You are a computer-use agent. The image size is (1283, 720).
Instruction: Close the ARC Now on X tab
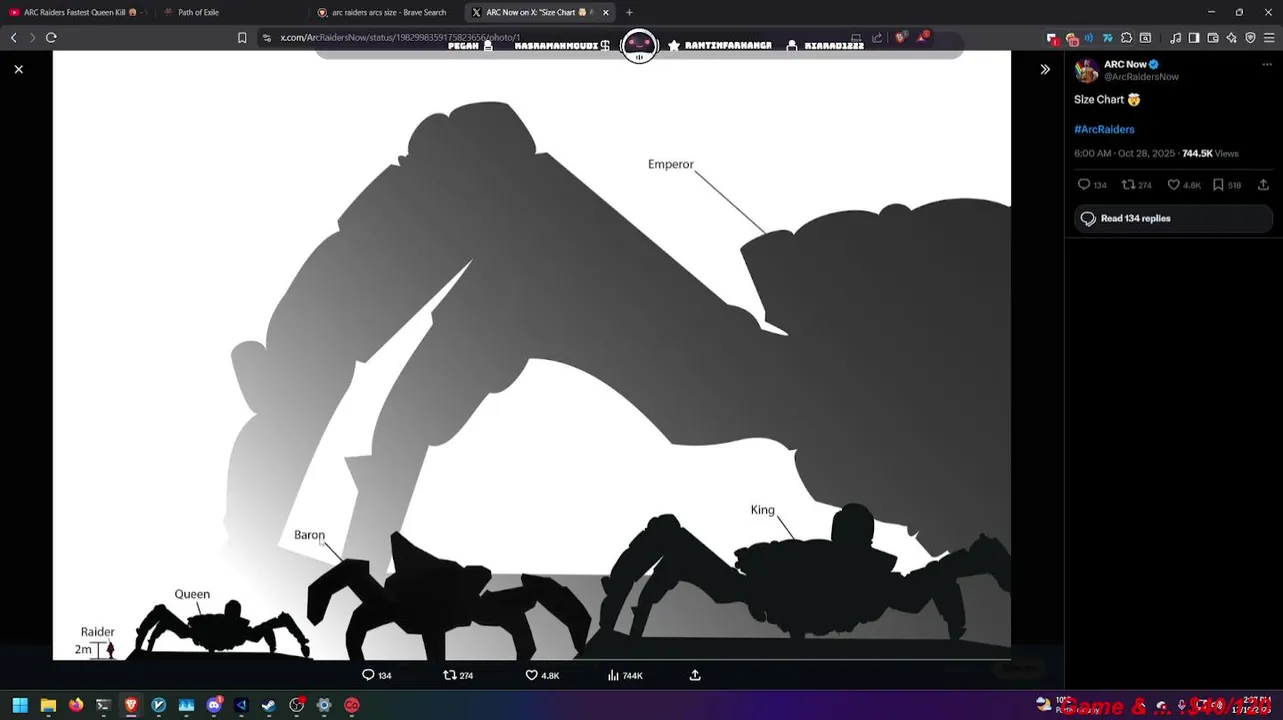point(606,12)
